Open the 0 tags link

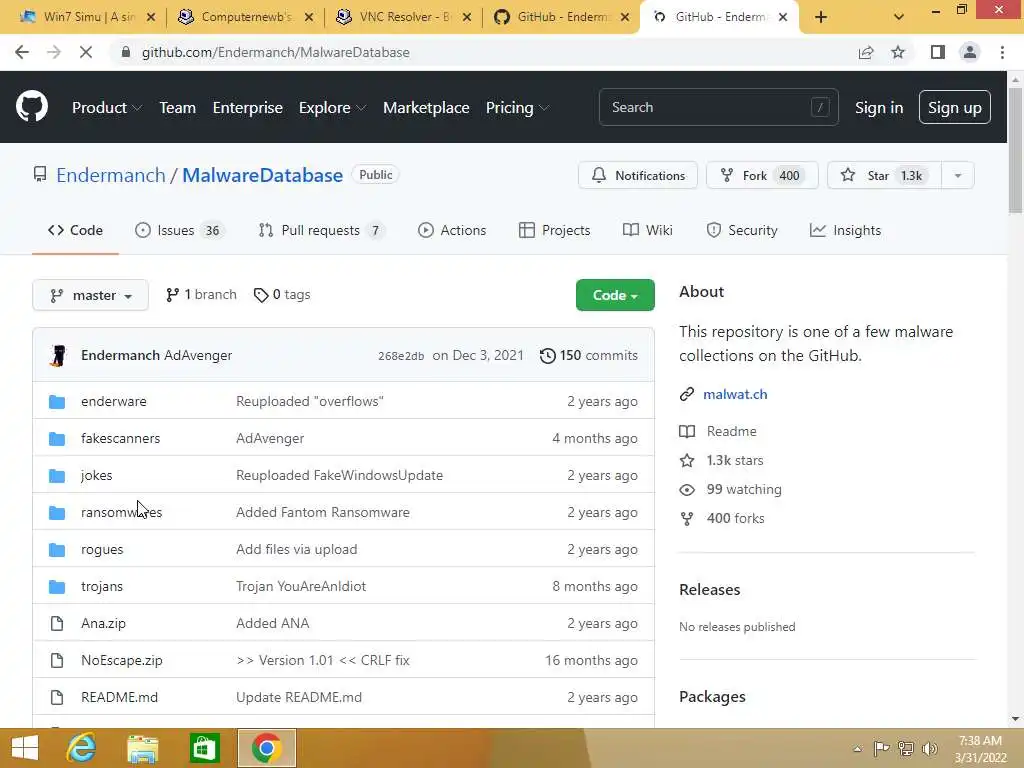282,295
